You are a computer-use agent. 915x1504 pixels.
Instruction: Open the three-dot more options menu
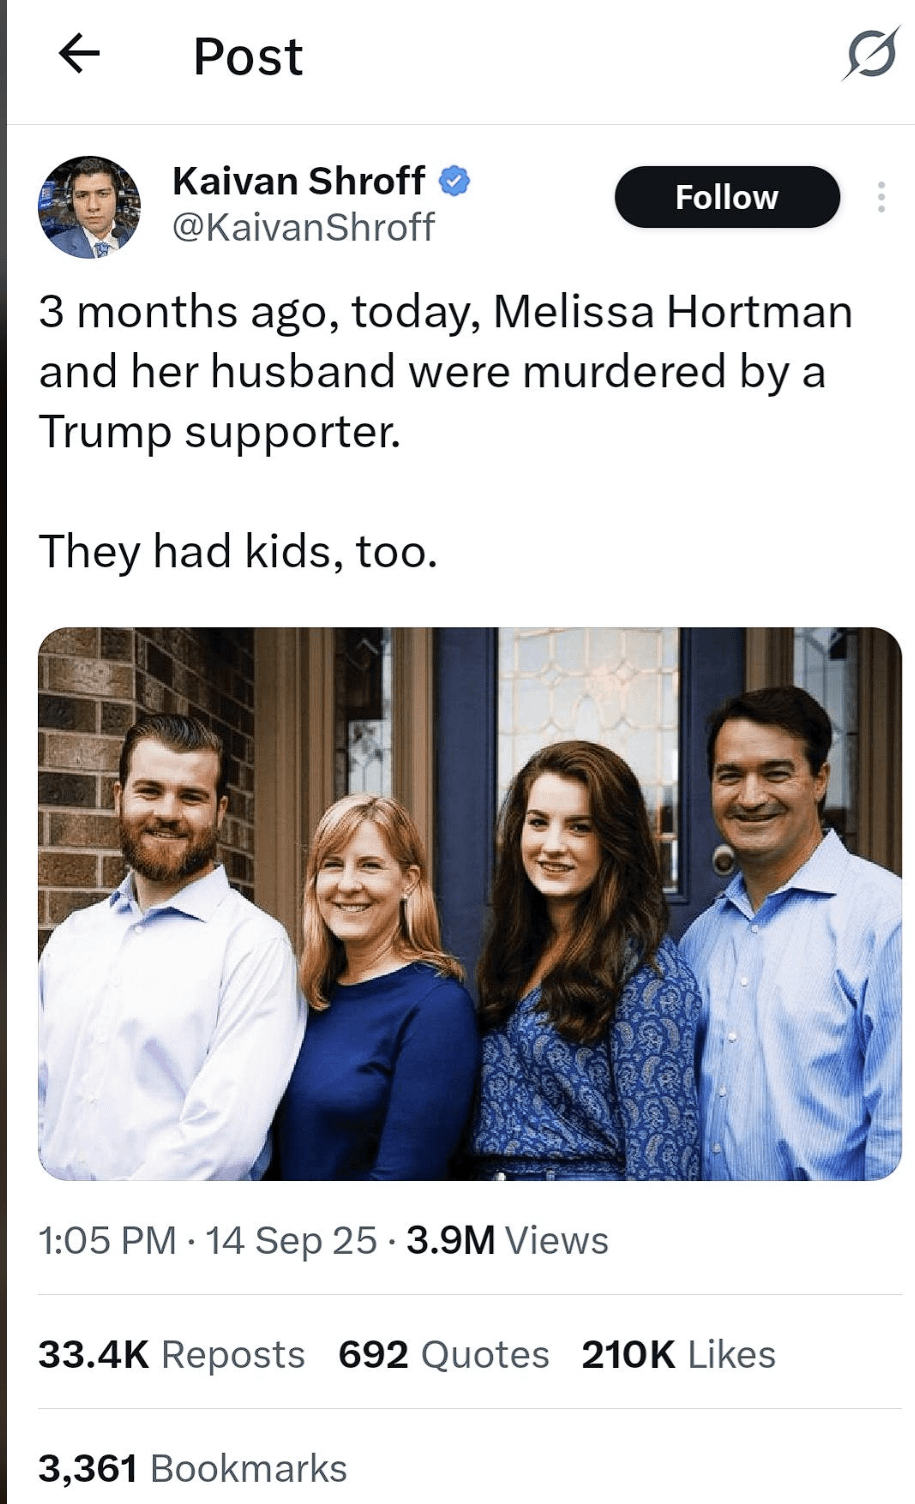pos(880,197)
